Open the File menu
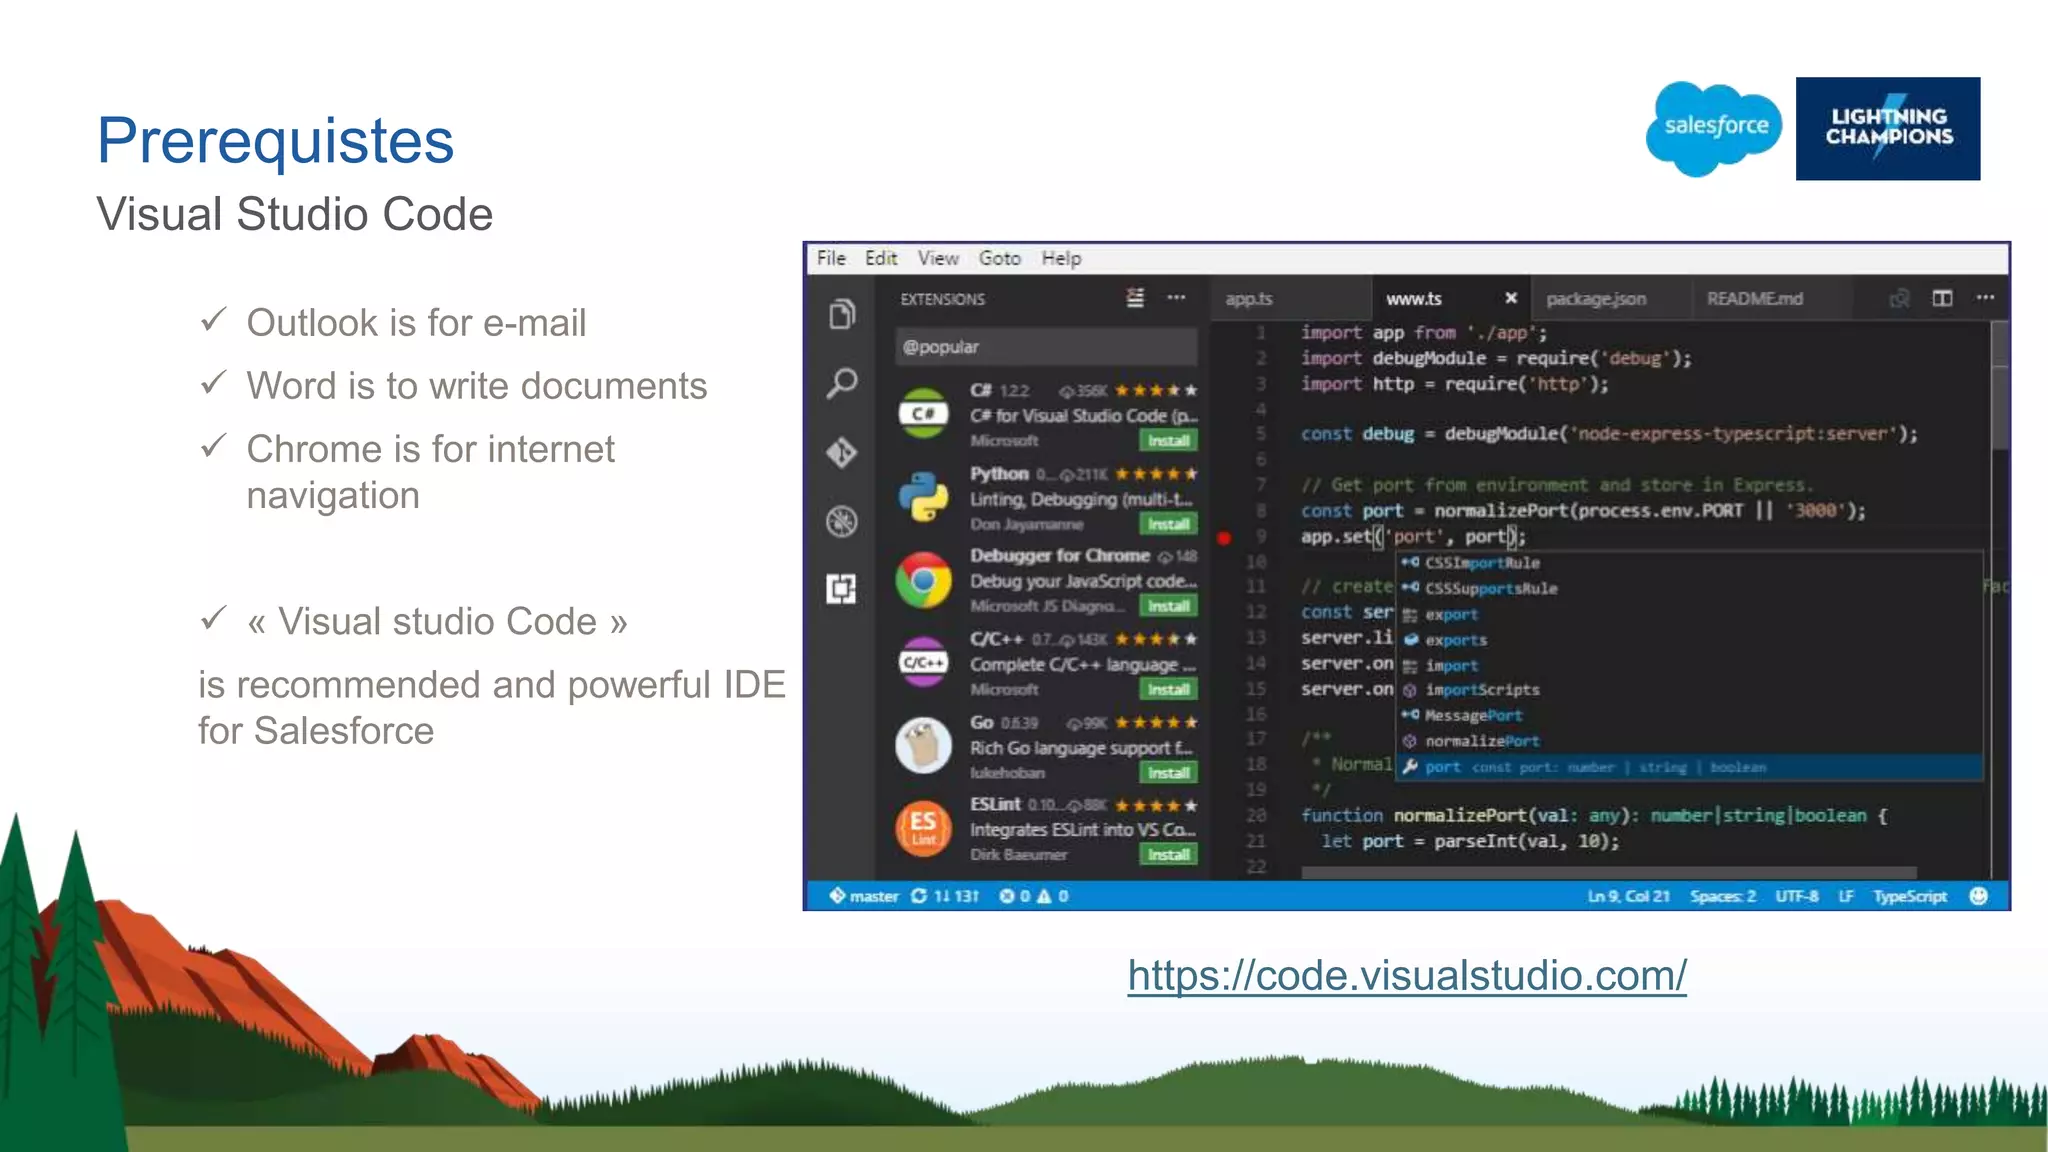Image resolution: width=2048 pixels, height=1152 pixels. (831, 259)
